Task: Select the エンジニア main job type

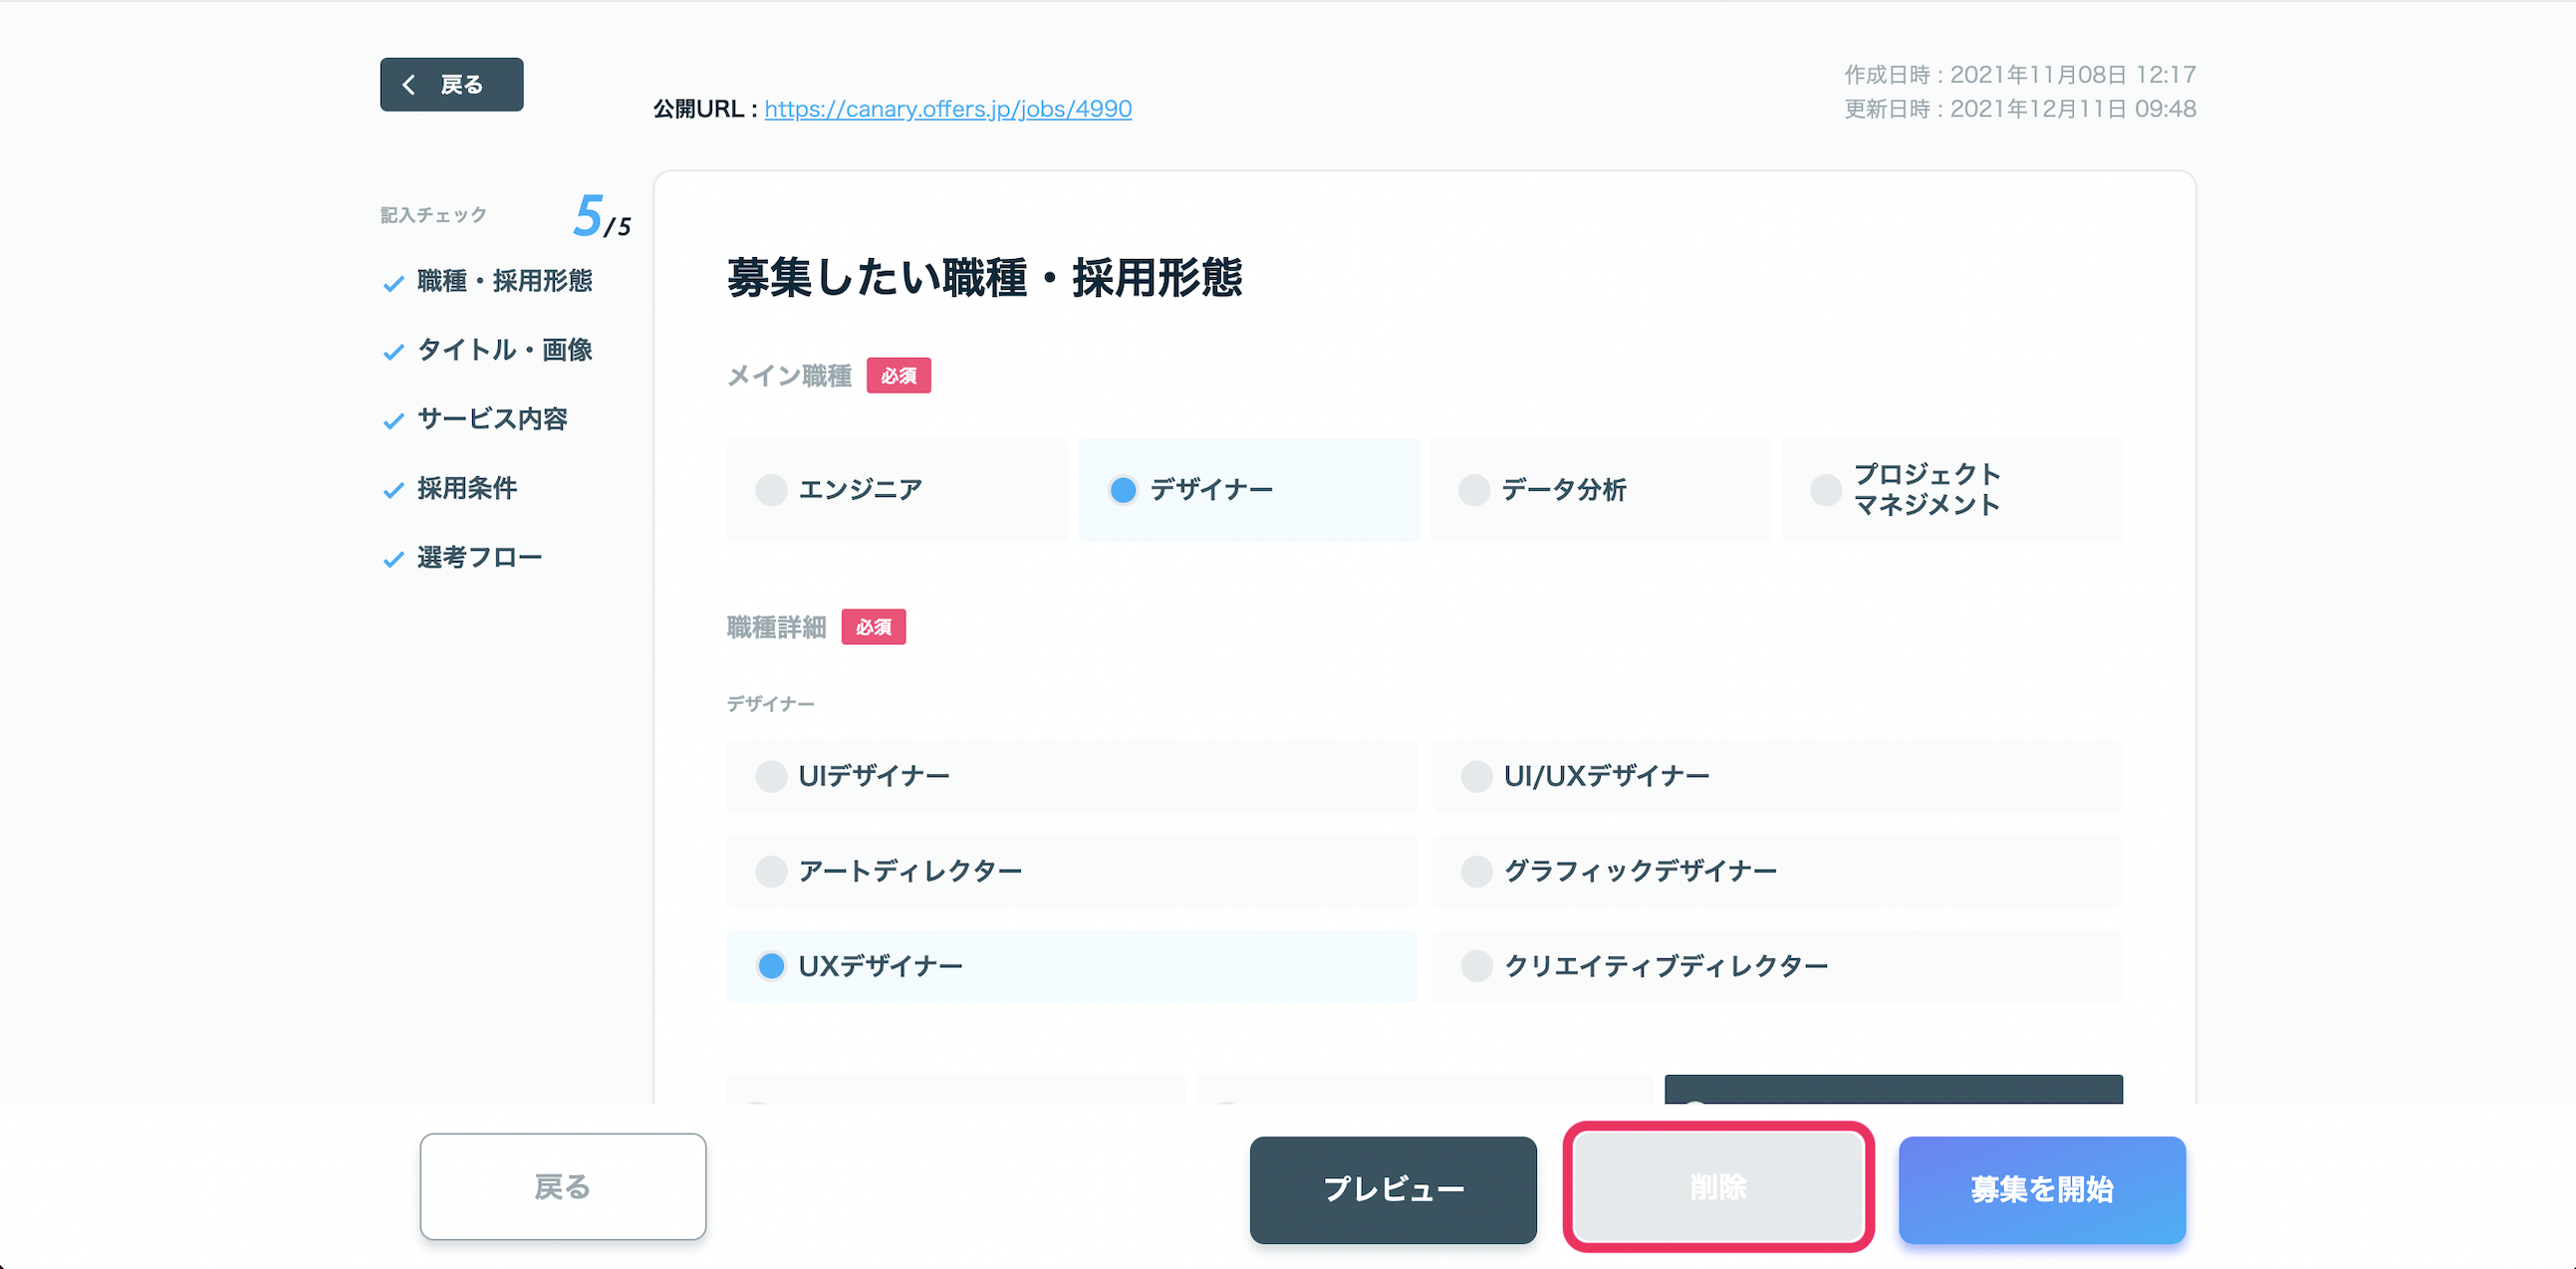Action: coord(897,490)
